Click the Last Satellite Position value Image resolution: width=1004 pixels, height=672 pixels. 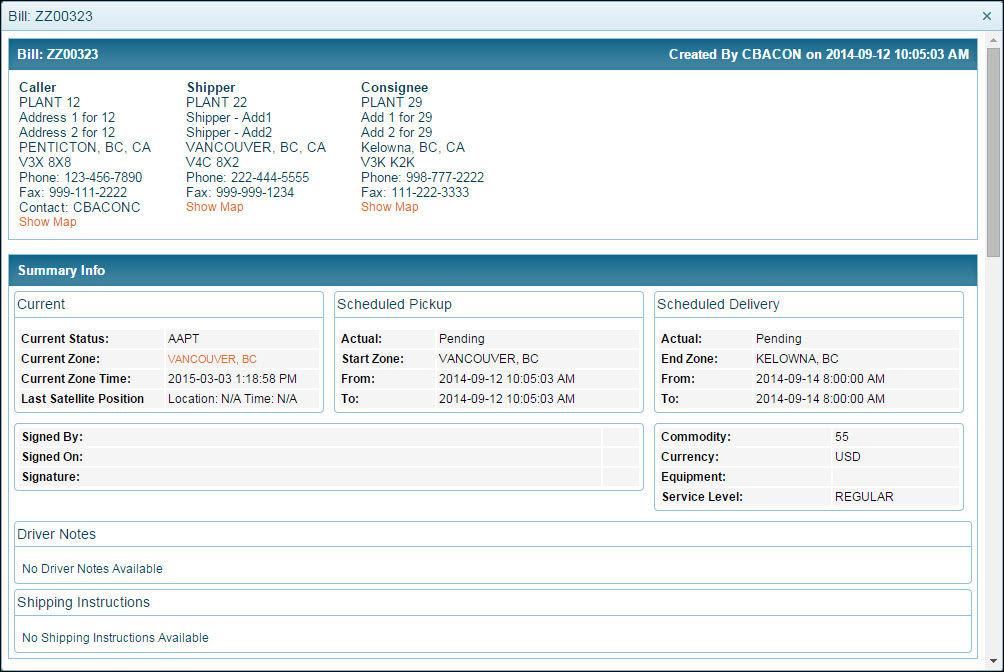[x=232, y=399]
